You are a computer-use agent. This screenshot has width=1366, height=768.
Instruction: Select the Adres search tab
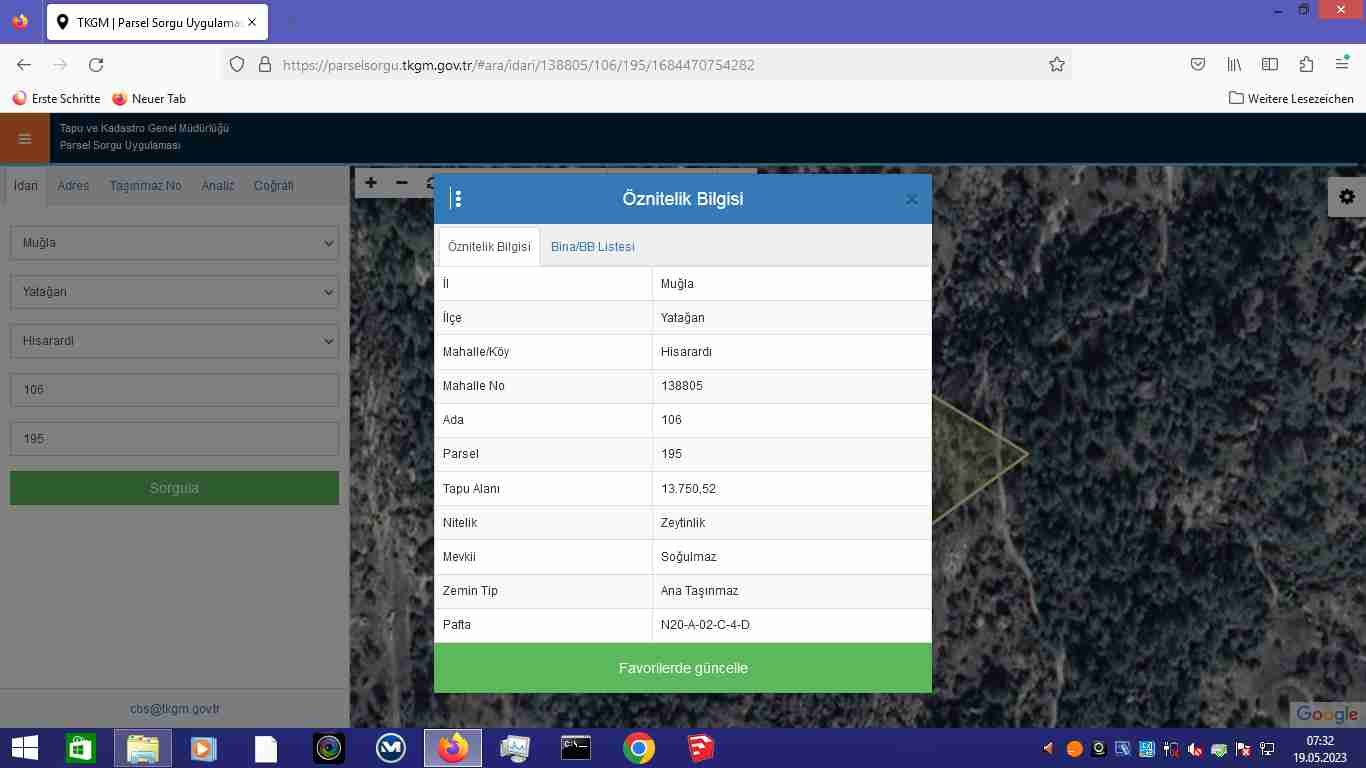(73, 186)
